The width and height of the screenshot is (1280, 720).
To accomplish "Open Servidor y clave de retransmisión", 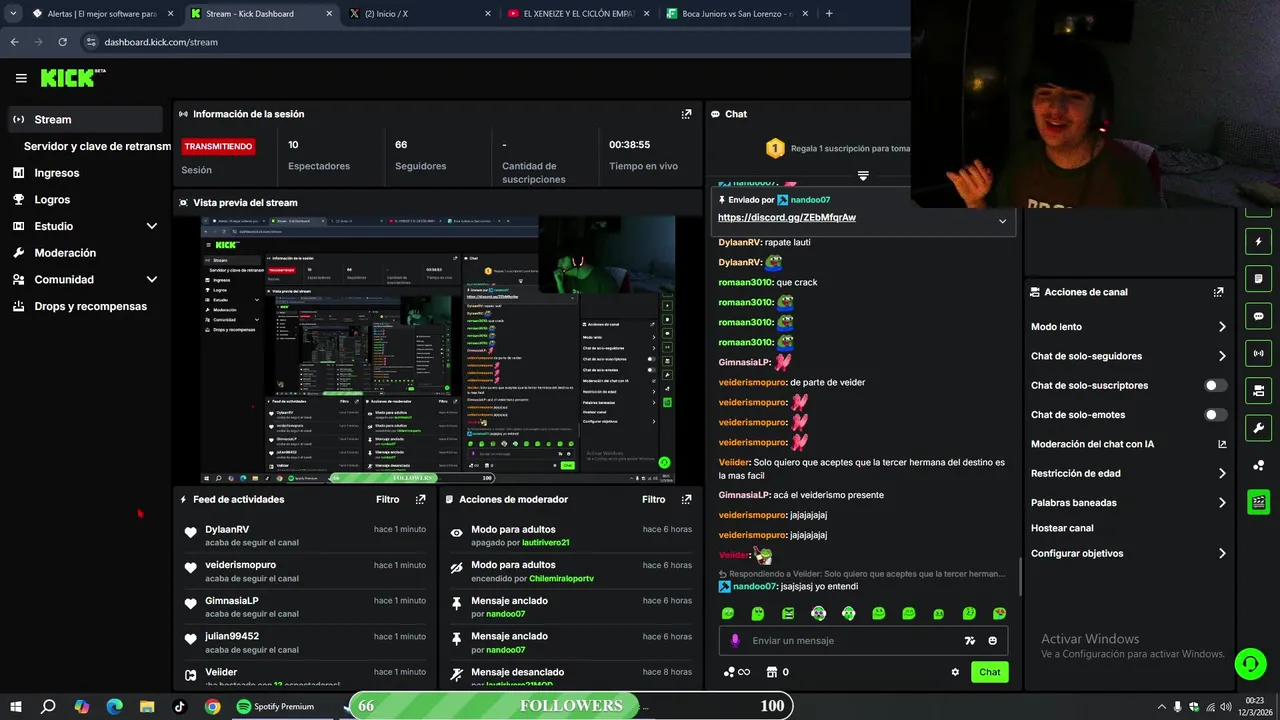I will pyautogui.click(x=96, y=146).
